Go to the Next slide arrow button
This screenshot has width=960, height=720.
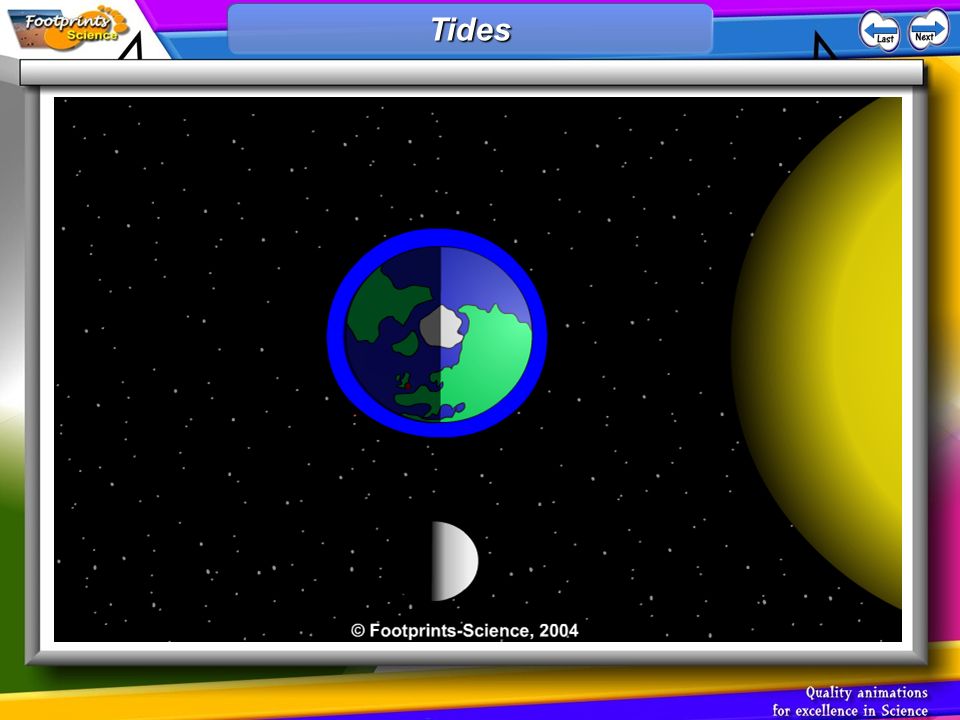coord(928,29)
